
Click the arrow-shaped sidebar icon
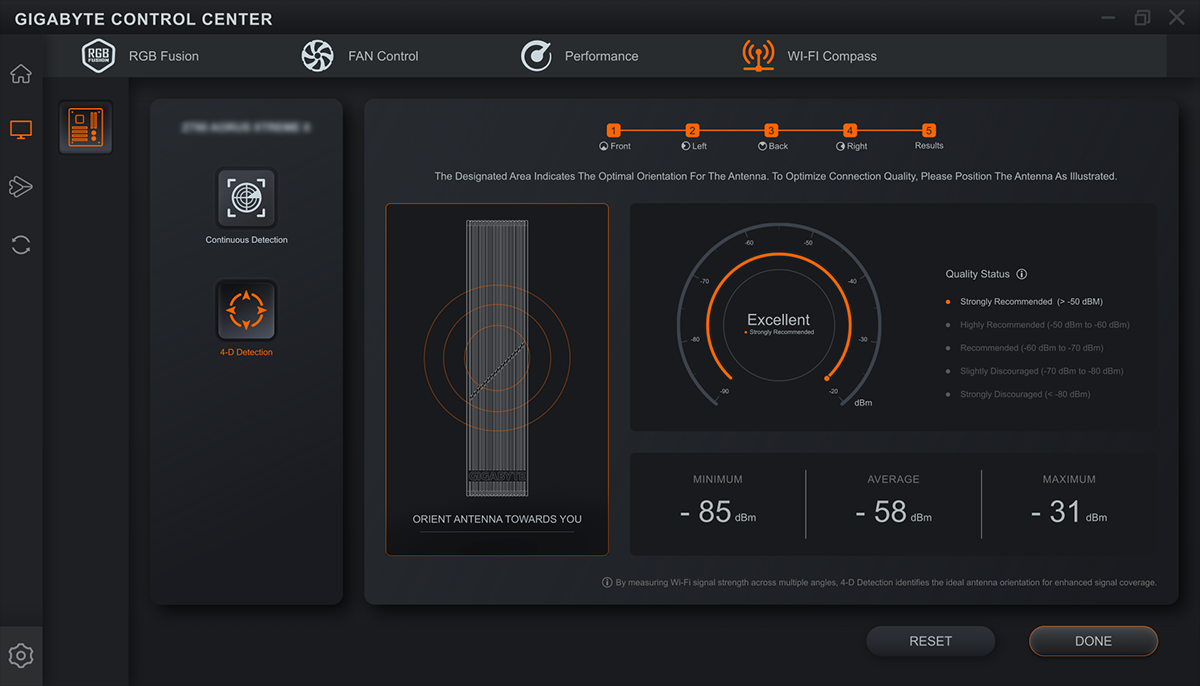(21, 187)
